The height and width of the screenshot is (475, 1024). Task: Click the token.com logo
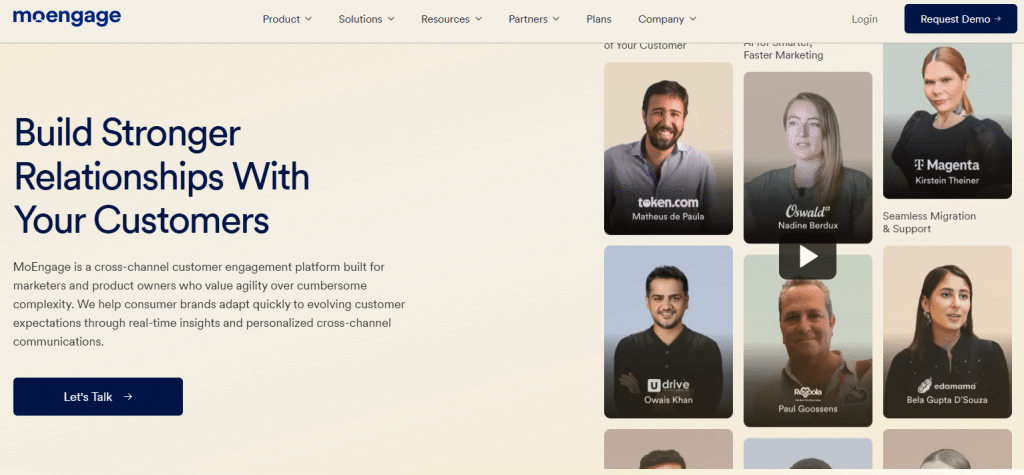coord(668,203)
